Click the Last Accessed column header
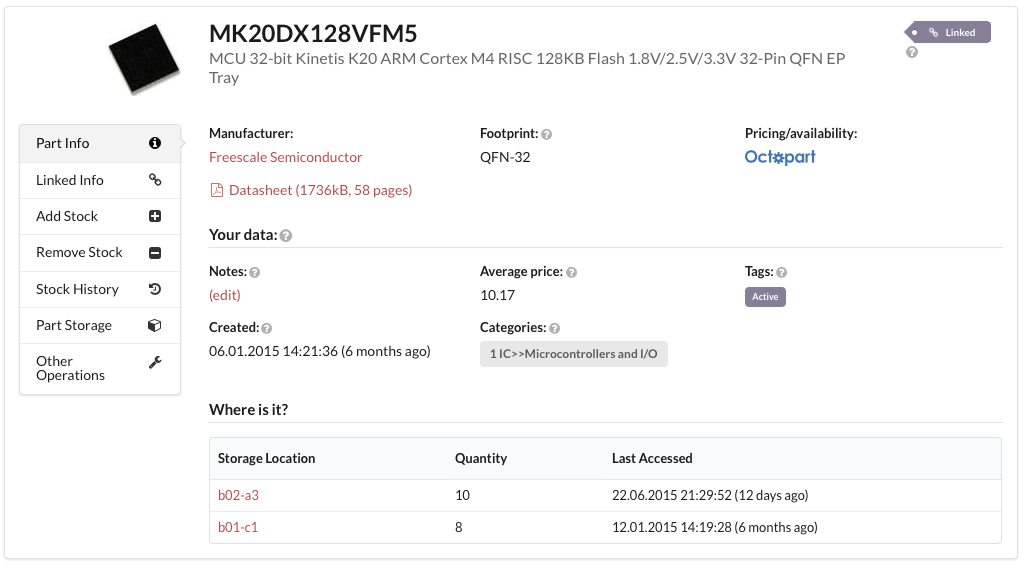The image size is (1034, 574). click(652, 458)
